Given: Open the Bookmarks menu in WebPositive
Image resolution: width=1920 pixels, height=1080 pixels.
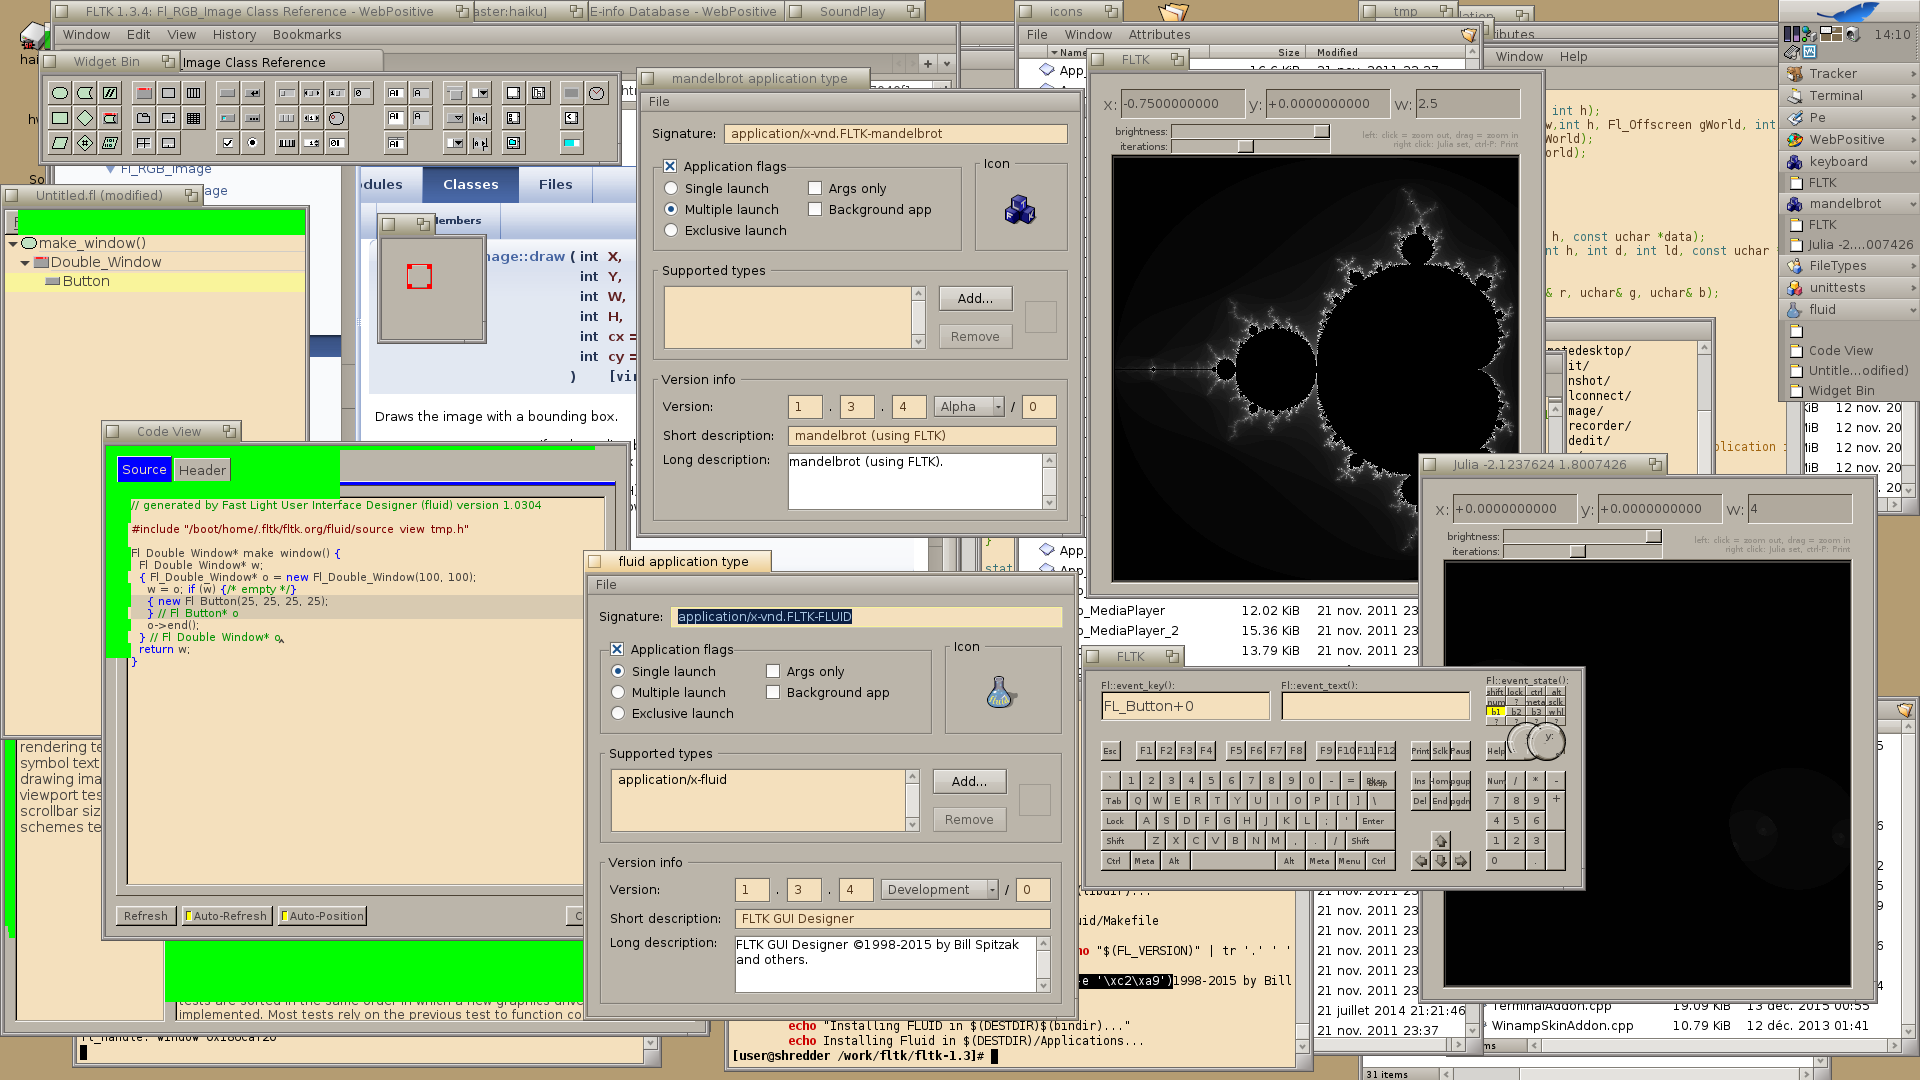Looking at the screenshot, I should pos(306,34).
